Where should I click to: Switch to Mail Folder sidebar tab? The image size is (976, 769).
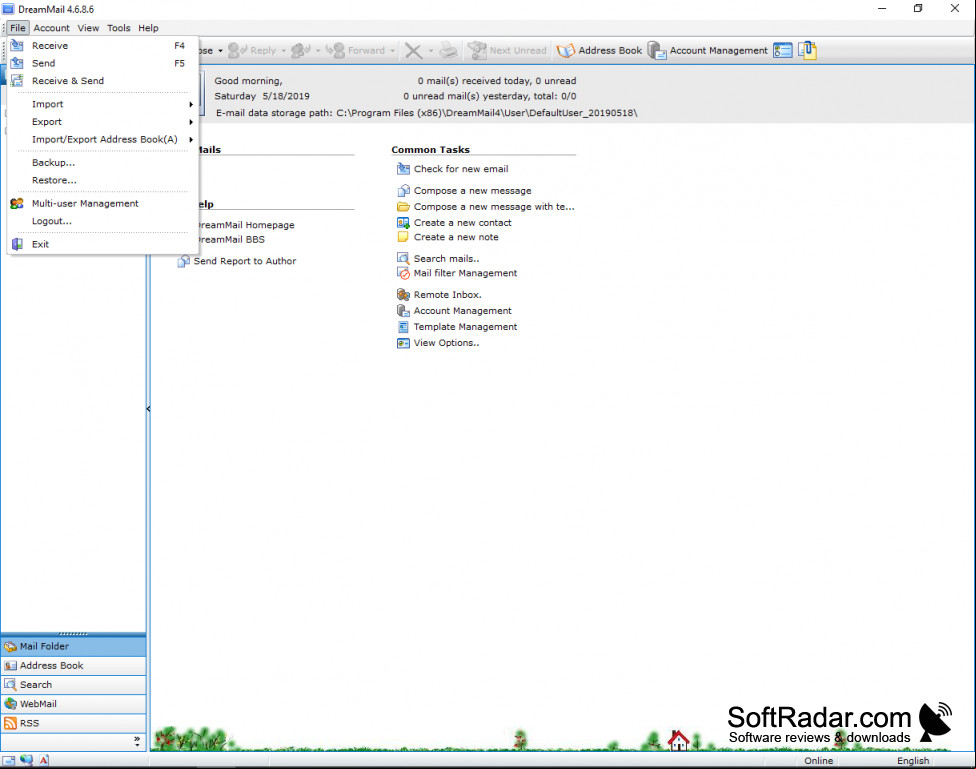(x=73, y=646)
